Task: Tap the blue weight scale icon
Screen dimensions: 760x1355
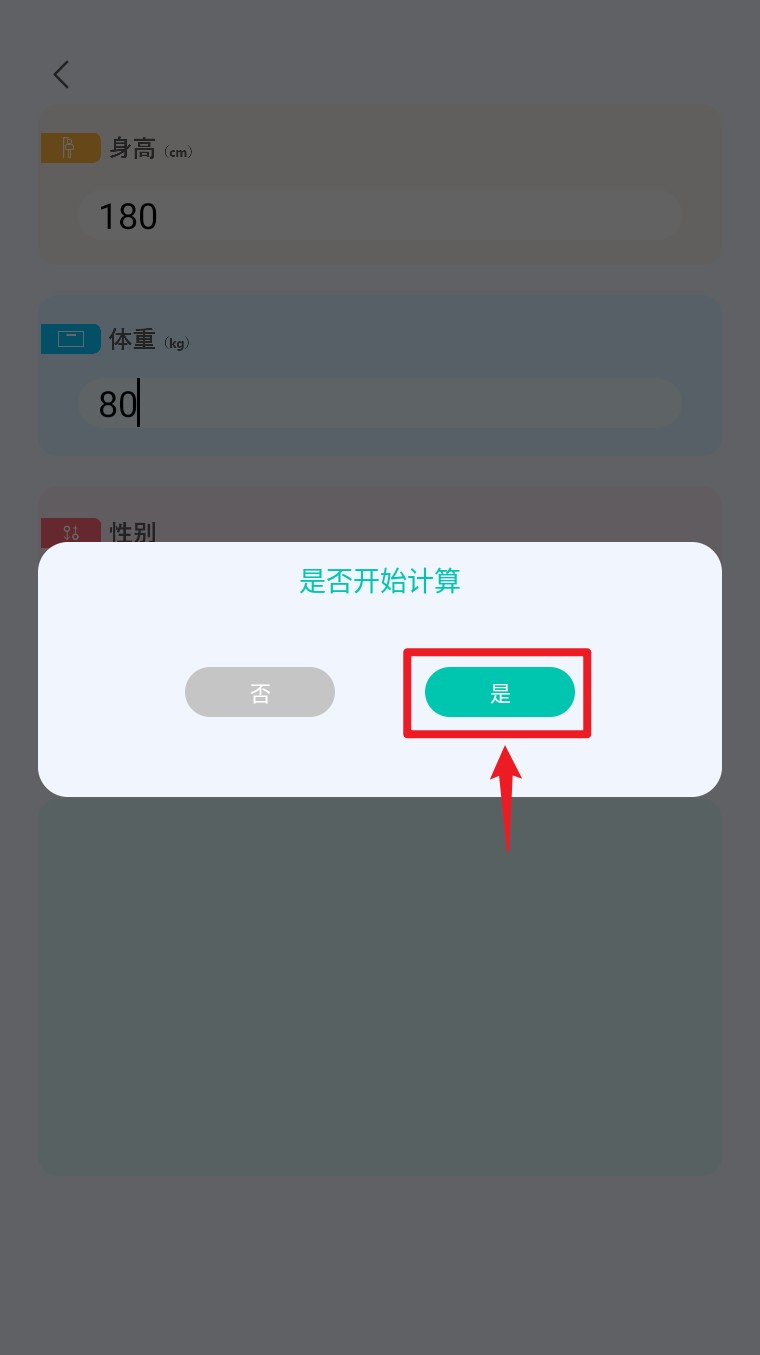Action: pyautogui.click(x=70, y=339)
